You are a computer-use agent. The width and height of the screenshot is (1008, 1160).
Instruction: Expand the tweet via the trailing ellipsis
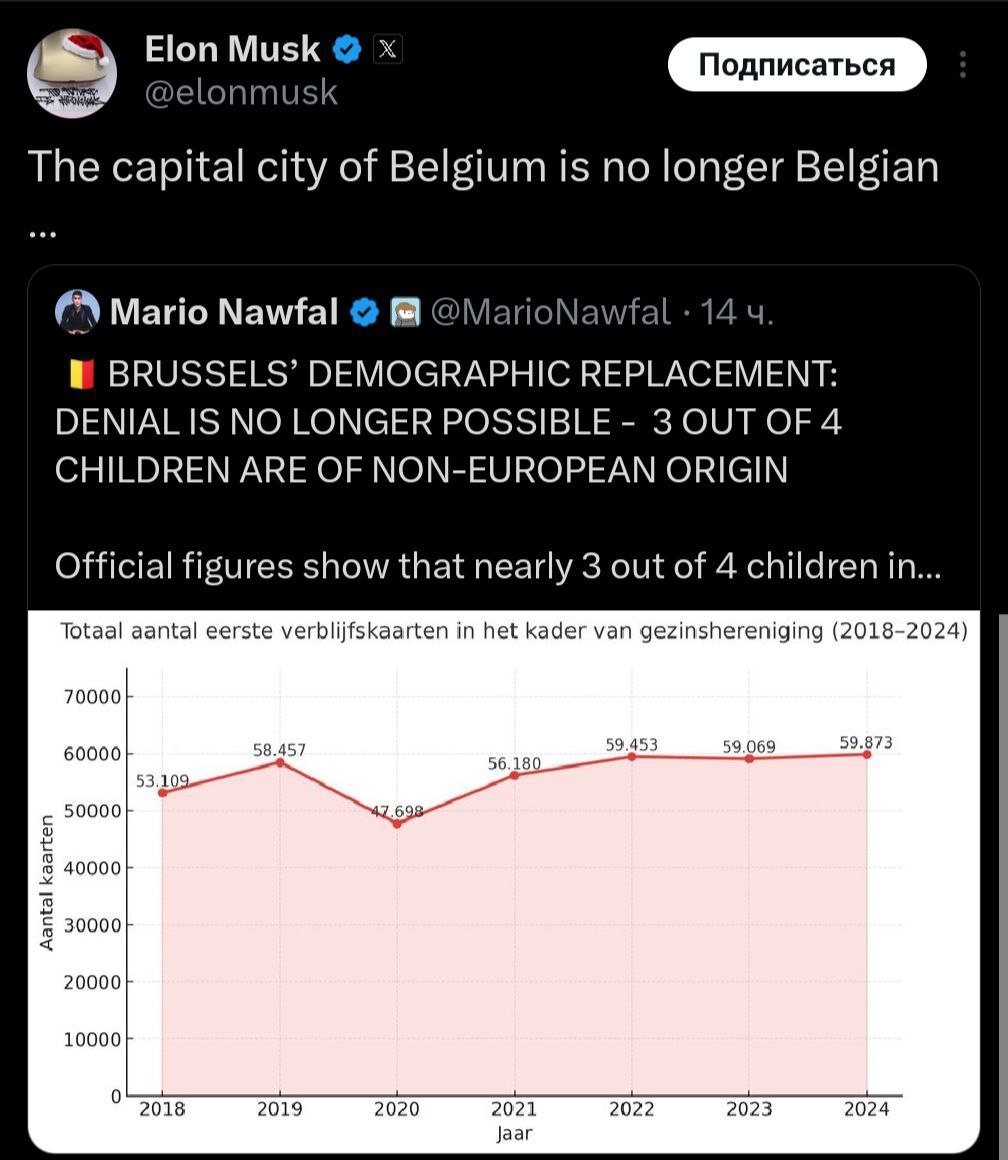43,234
